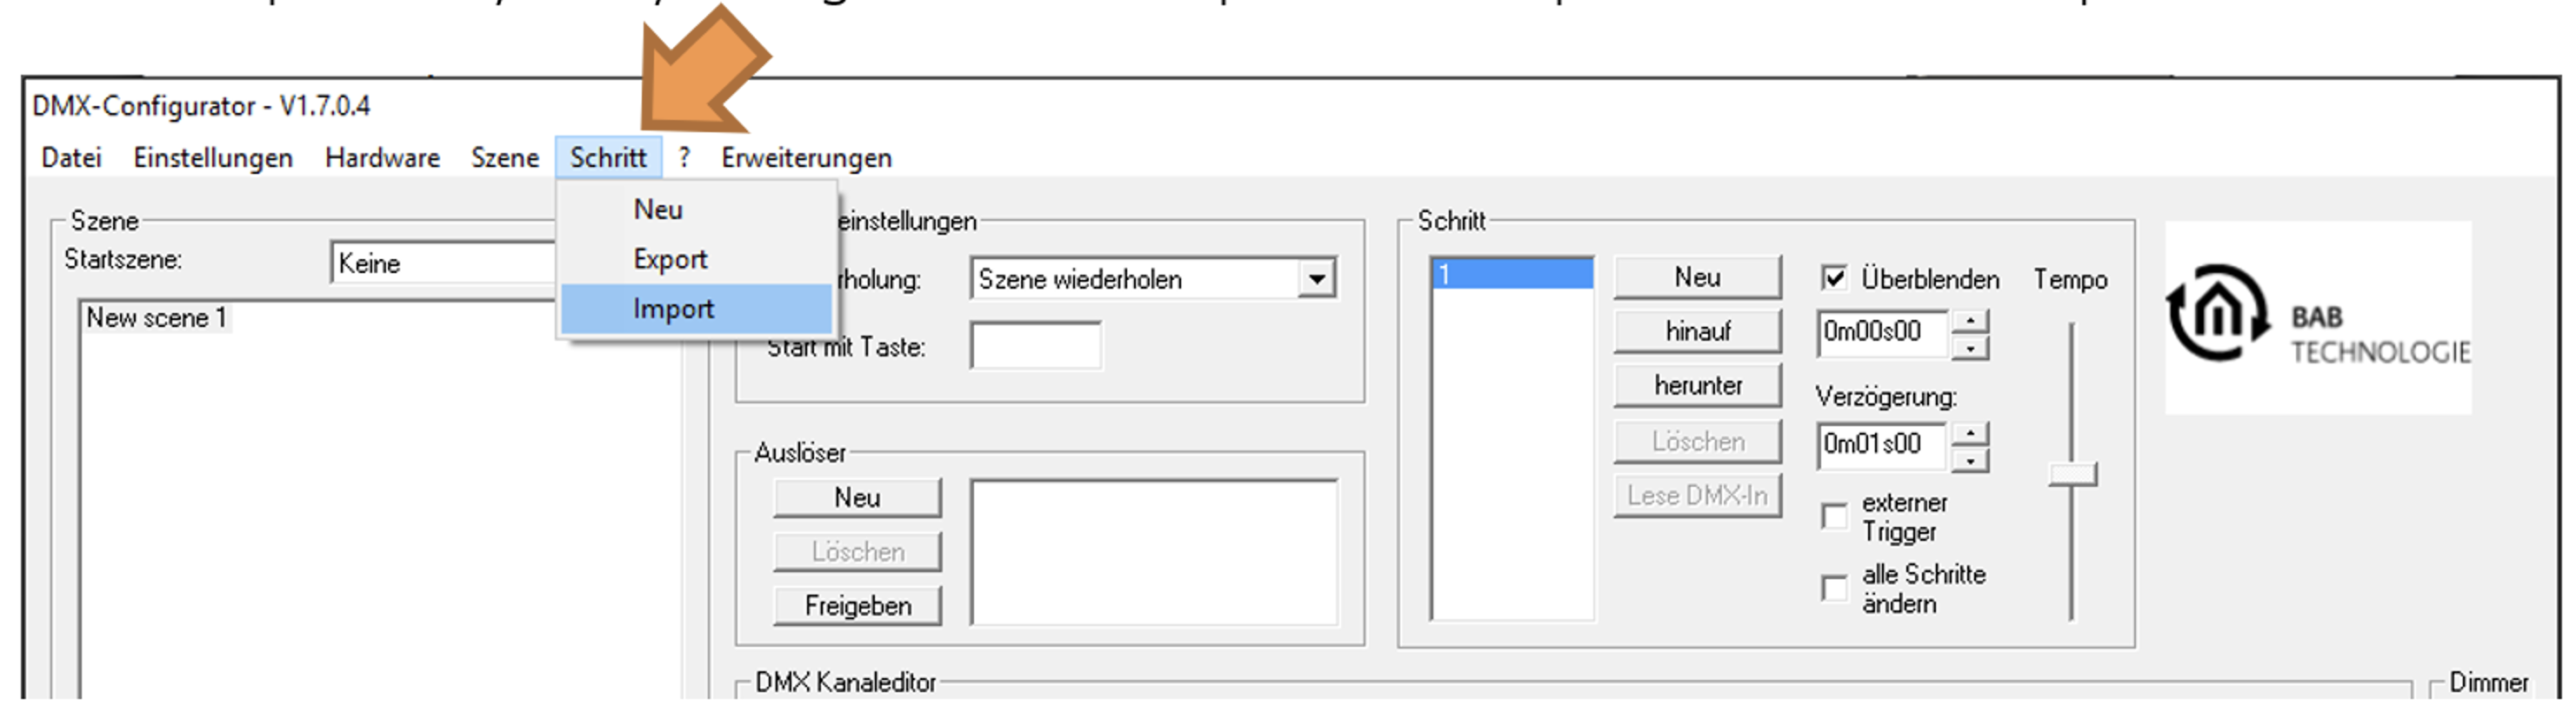
Task: Open the Hardware menu
Action: (x=382, y=158)
